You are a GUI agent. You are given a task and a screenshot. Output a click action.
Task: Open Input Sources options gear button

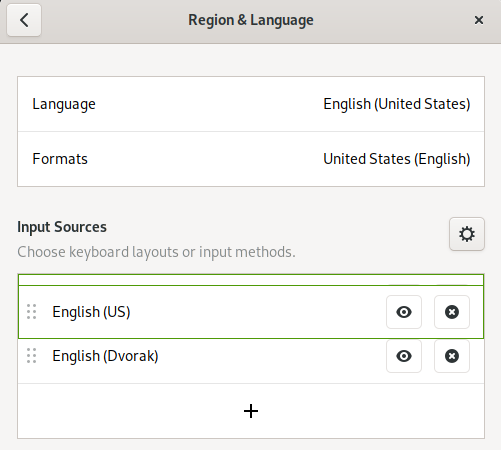tap(467, 234)
